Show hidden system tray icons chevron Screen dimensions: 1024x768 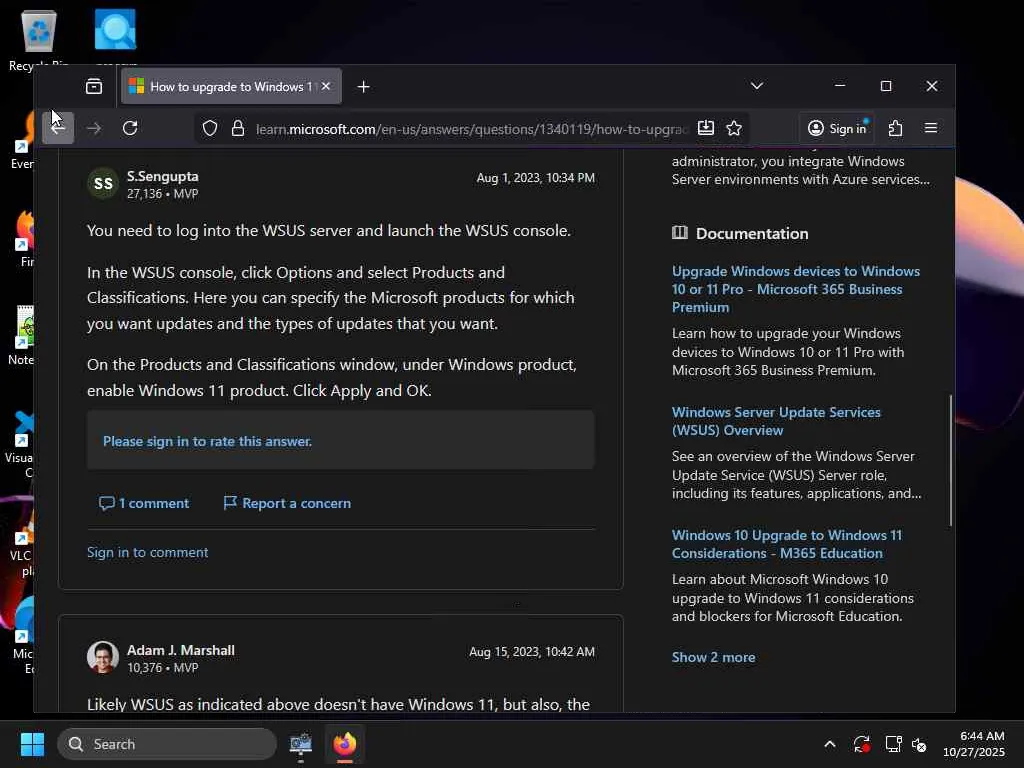(x=829, y=744)
